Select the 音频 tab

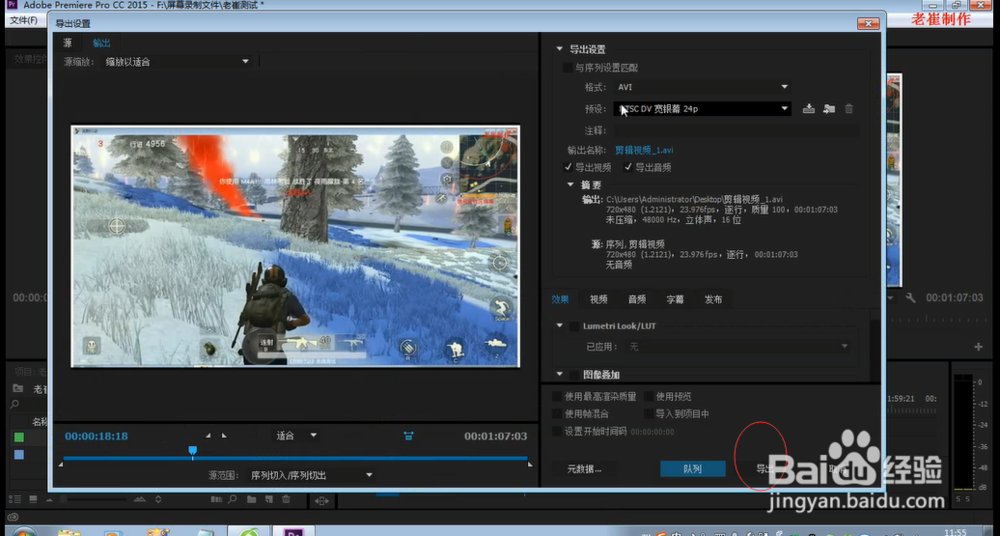tap(636, 299)
